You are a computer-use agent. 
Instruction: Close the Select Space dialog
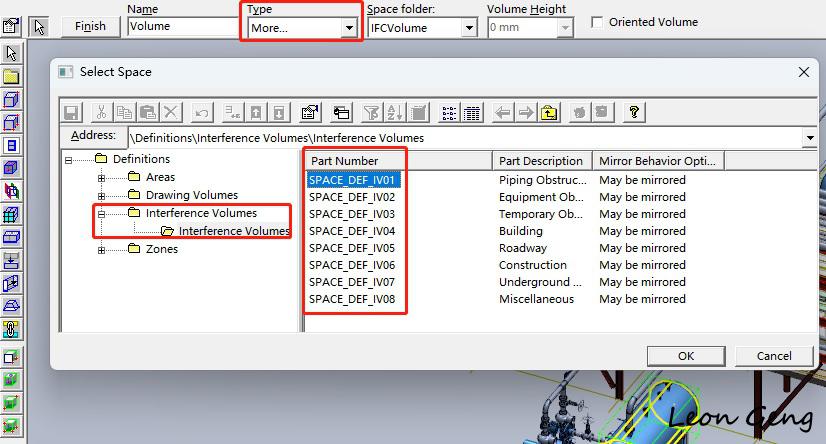click(803, 72)
